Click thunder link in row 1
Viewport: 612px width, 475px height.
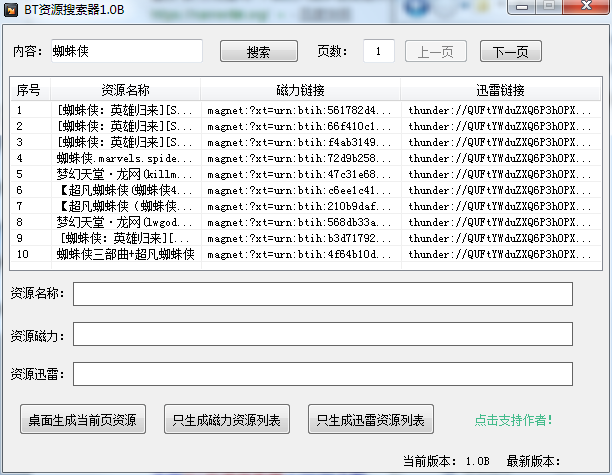click(500, 110)
